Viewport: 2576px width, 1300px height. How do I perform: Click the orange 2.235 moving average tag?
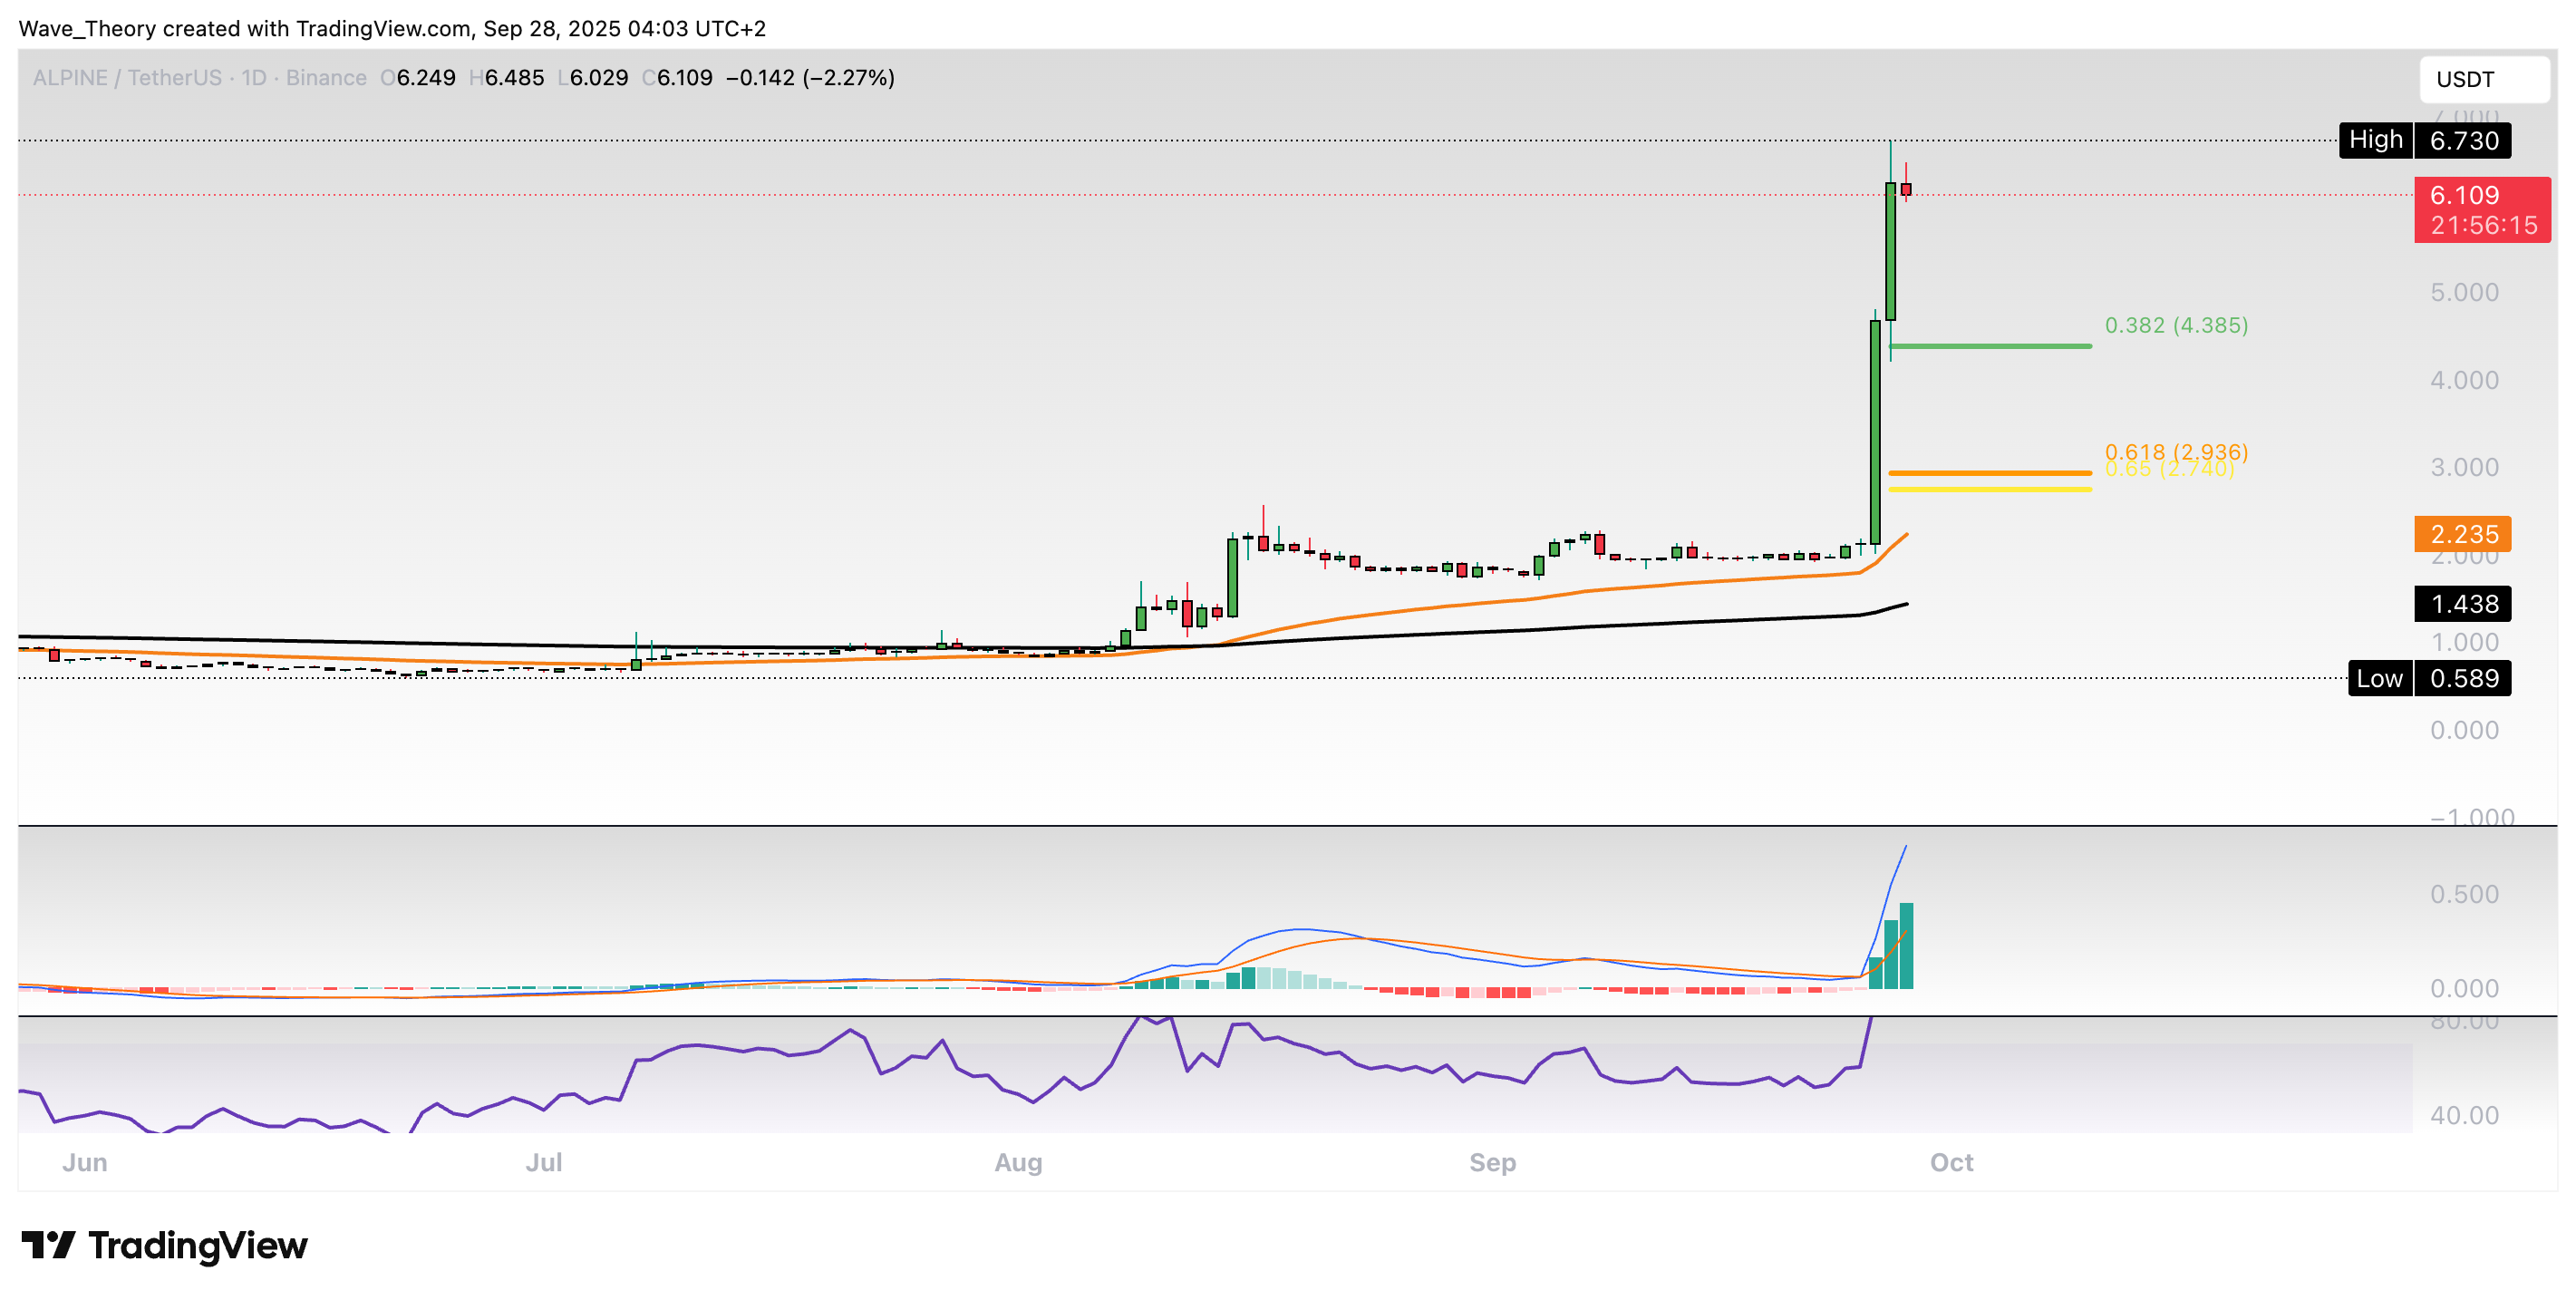tap(2462, 534)
